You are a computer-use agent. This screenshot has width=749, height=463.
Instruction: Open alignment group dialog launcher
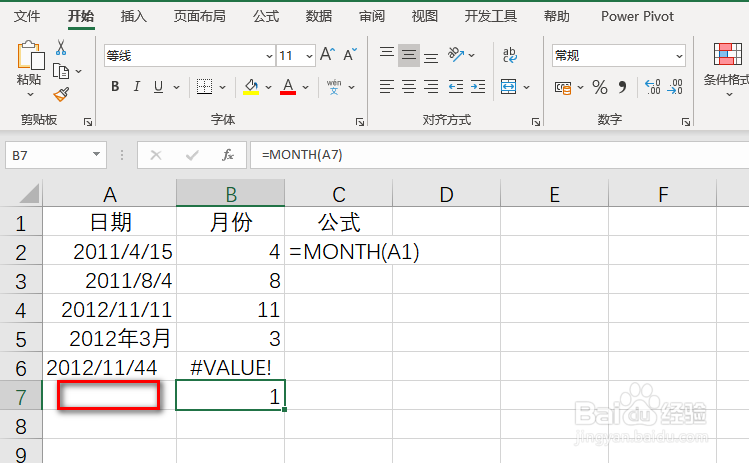click(535, 122)
